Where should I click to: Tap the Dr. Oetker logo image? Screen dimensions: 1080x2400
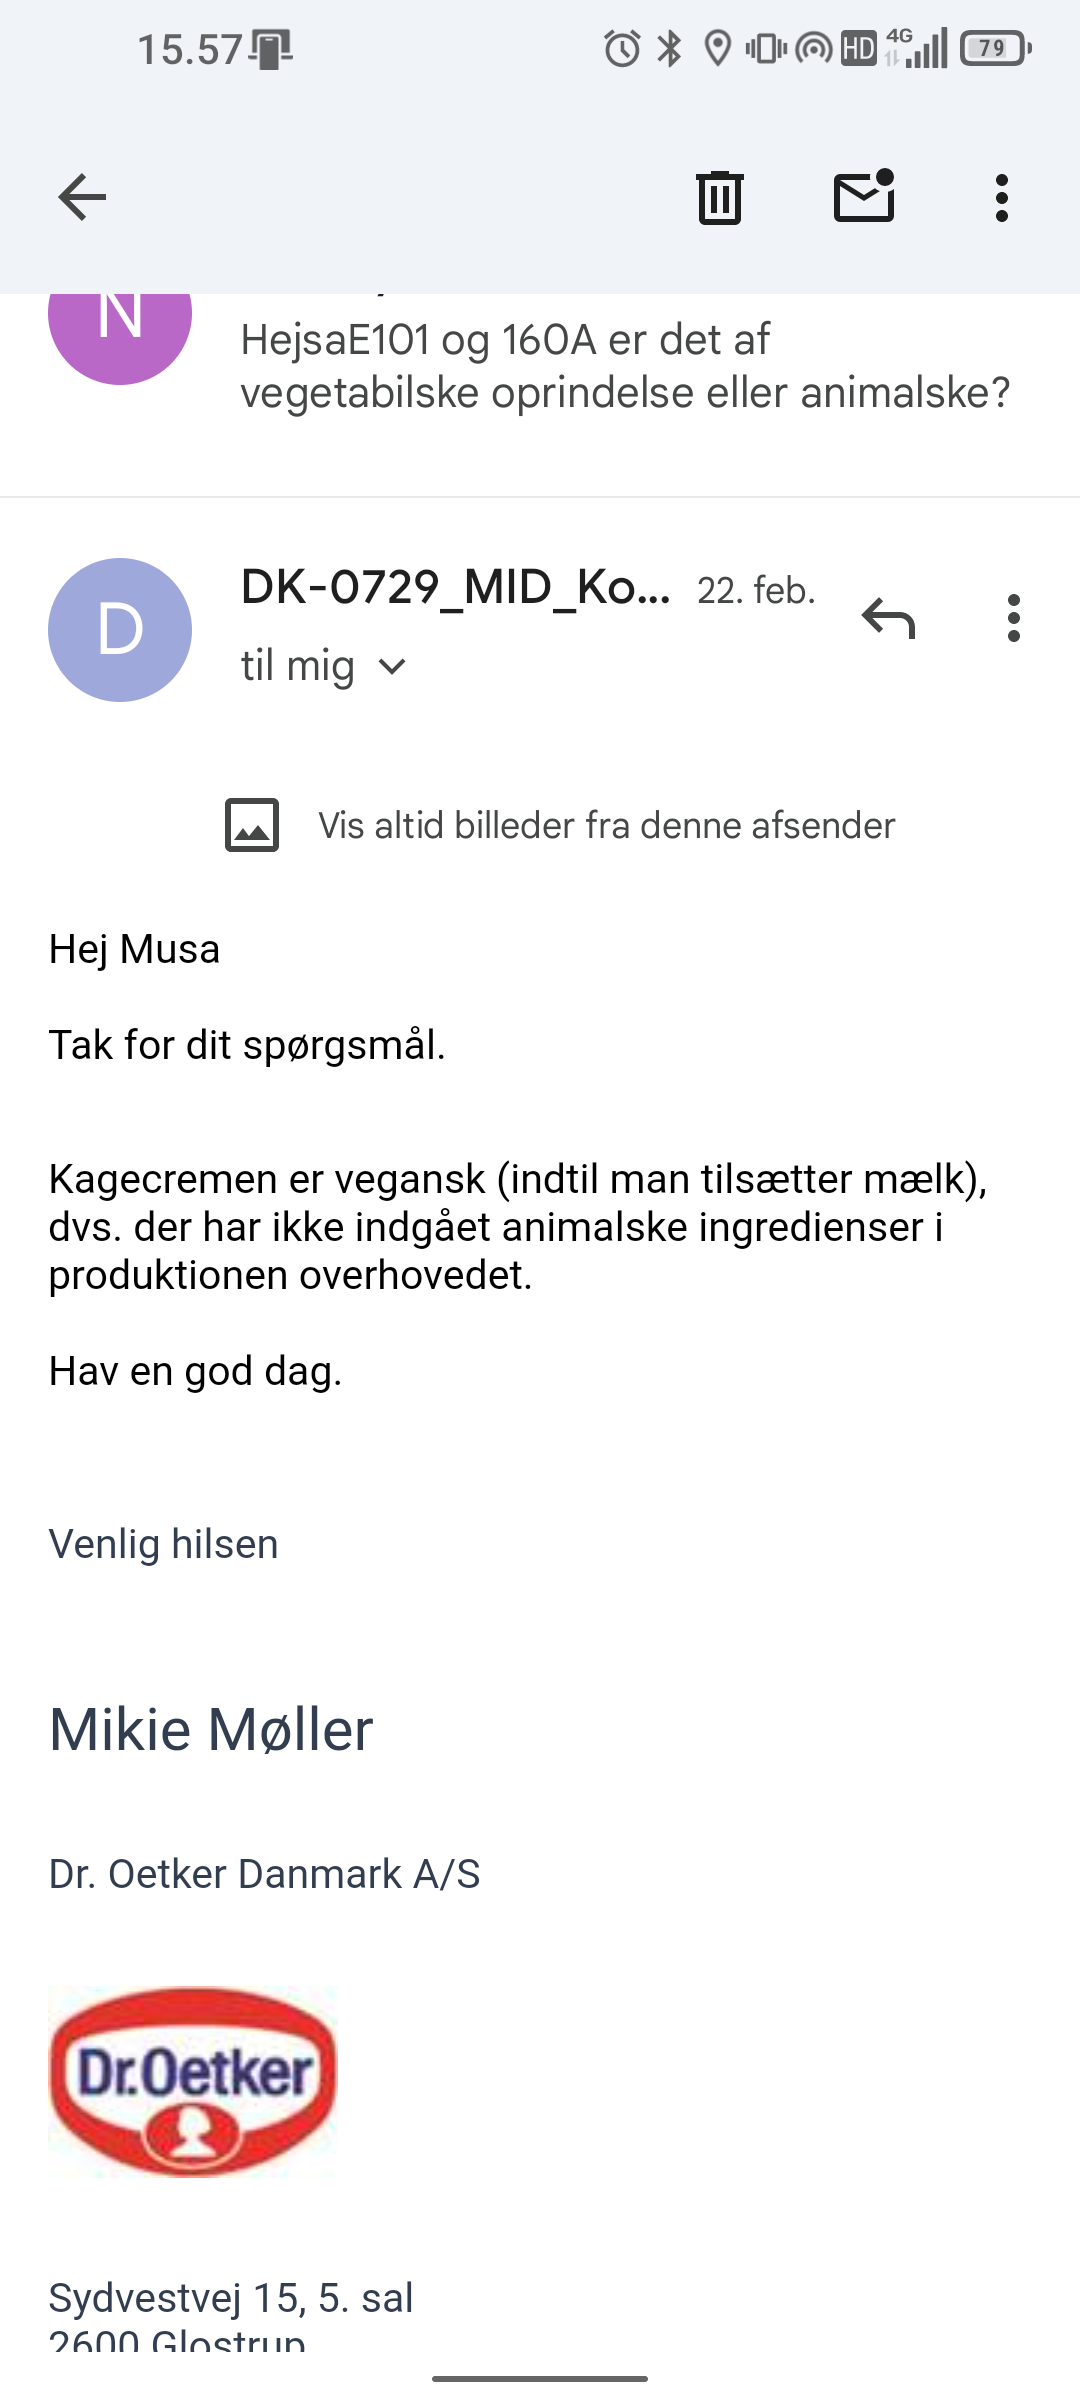[193, 2080]
